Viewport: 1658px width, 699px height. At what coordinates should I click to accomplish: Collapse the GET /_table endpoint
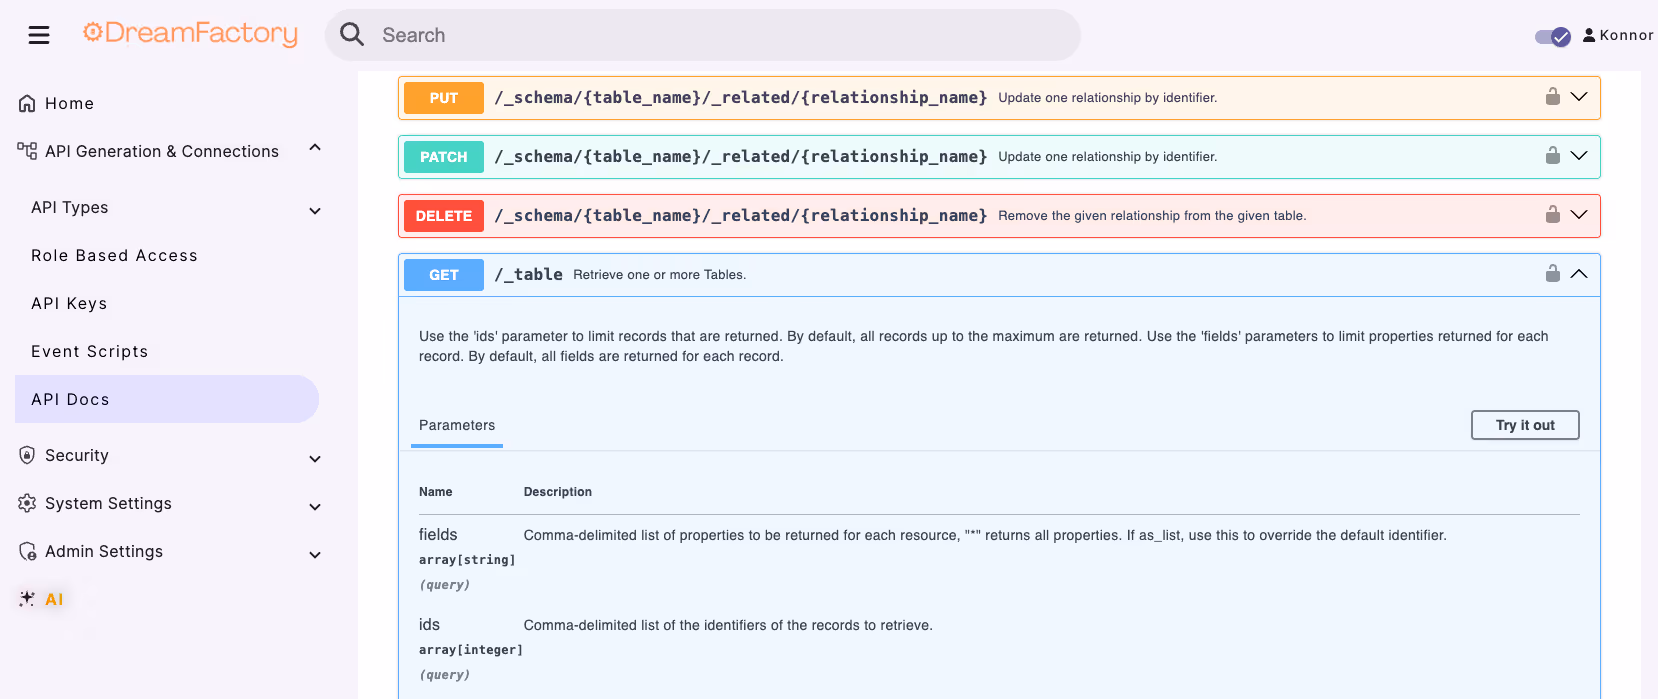(x=1579, y=274)
